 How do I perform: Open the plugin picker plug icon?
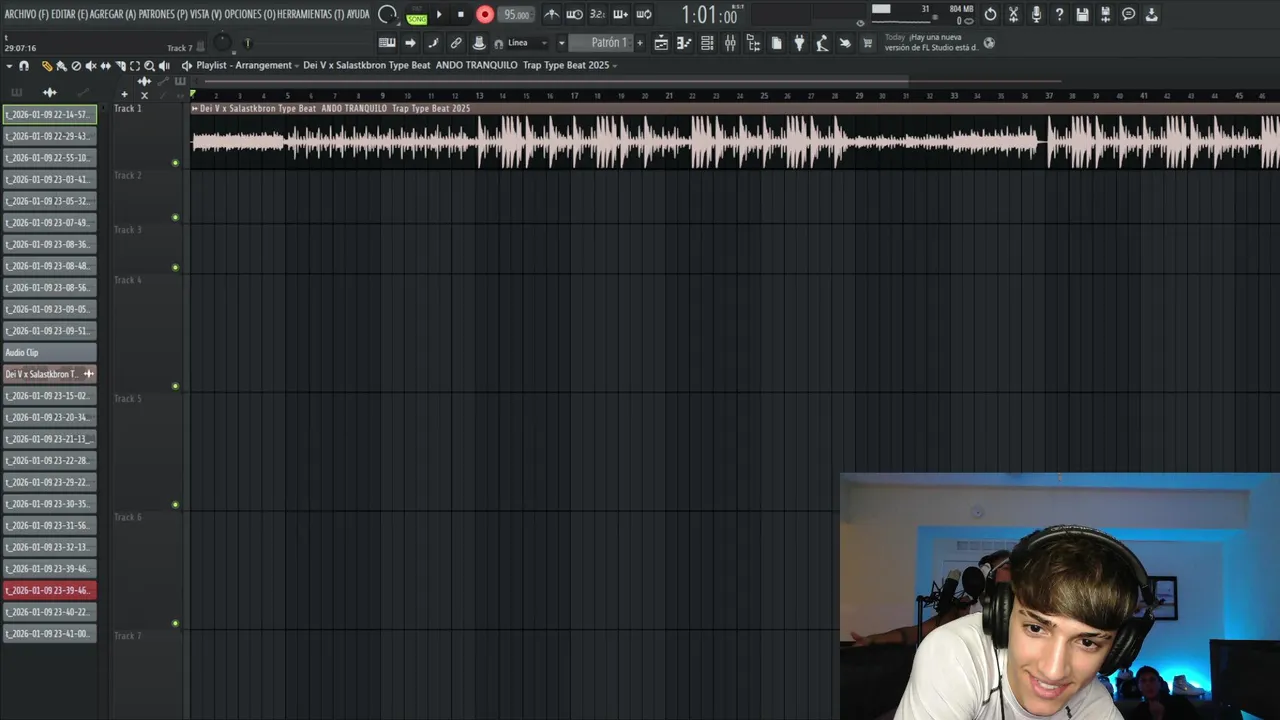pos(799,43)
